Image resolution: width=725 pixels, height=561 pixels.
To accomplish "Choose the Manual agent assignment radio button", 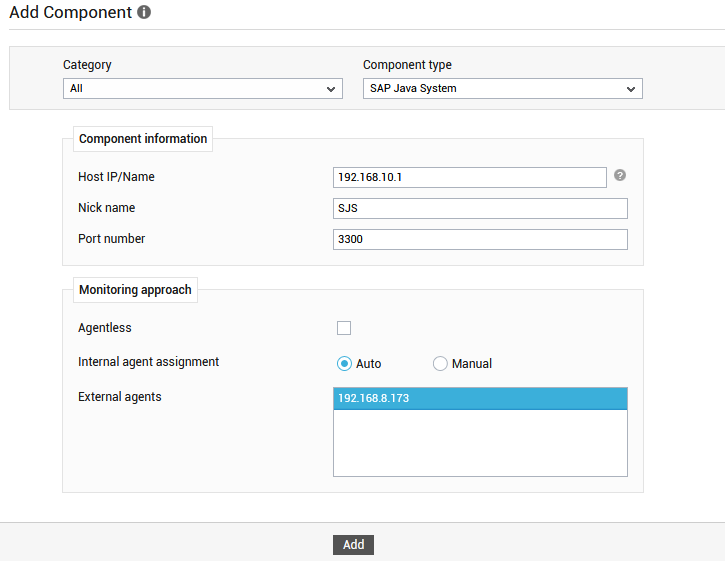I will tap(440, 364).
